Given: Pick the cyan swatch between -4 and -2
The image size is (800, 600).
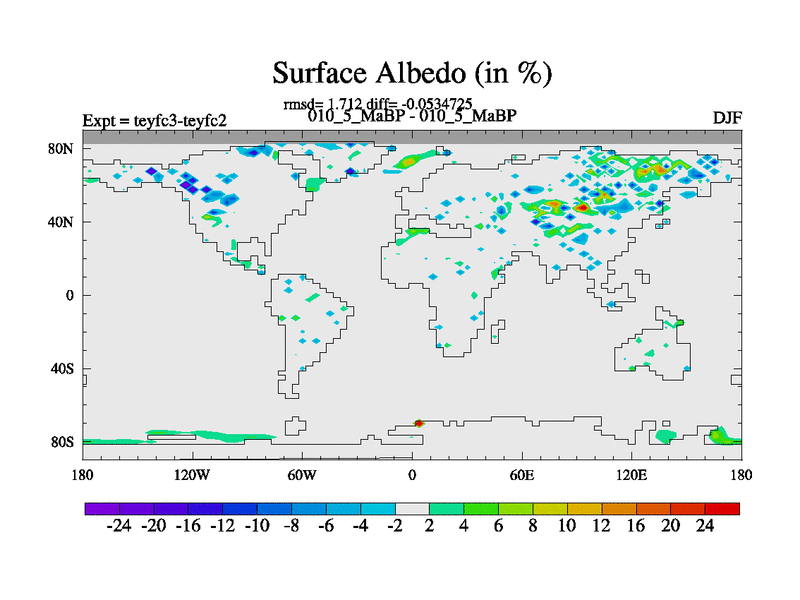Looking at the screenshot, I should pos(378,509).
